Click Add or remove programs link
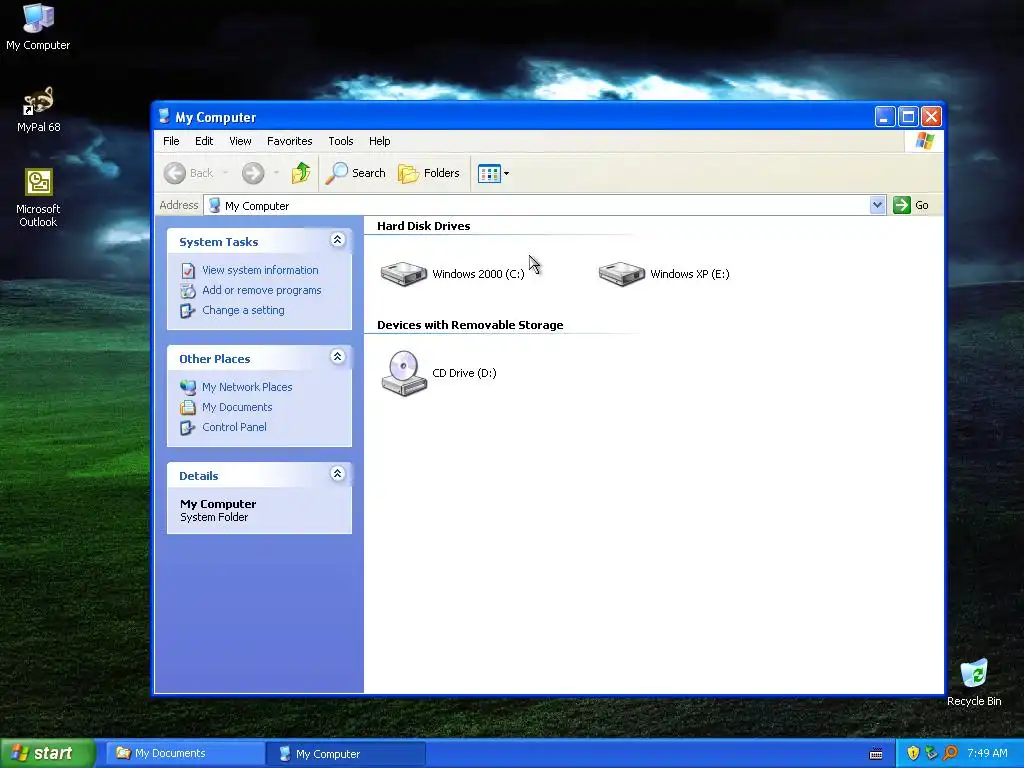Screen dimensions: 1024x768 261,290
